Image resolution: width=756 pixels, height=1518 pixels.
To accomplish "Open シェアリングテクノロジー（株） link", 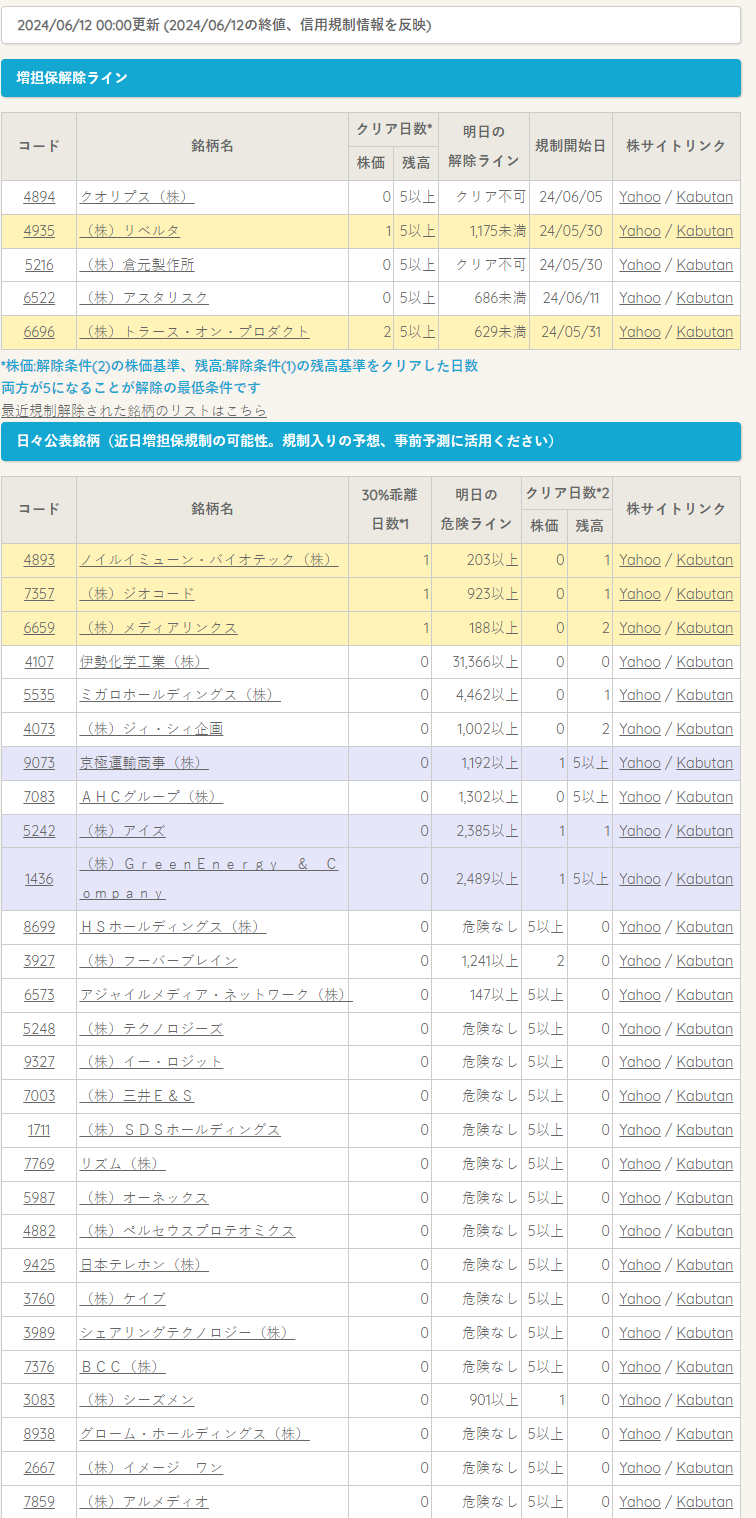I will click(x=188, y=1333).
